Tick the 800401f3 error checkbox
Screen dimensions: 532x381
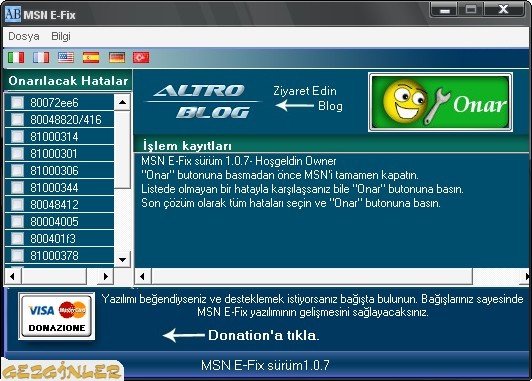(17, 238)
